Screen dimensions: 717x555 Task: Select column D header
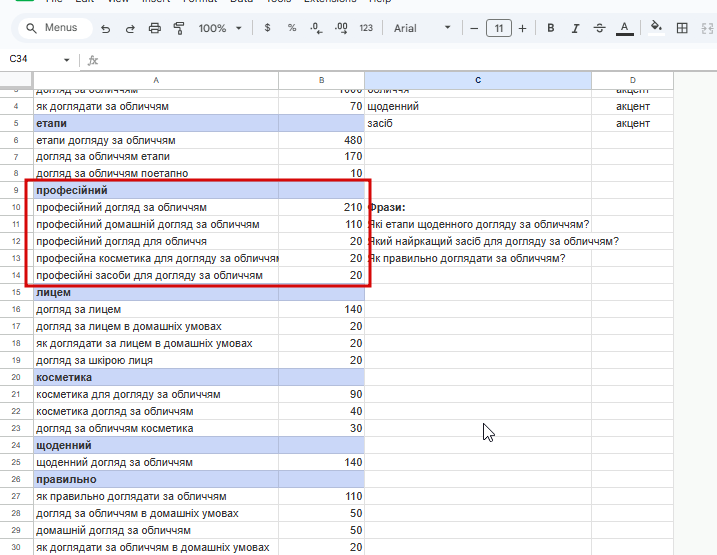point(632,80)
